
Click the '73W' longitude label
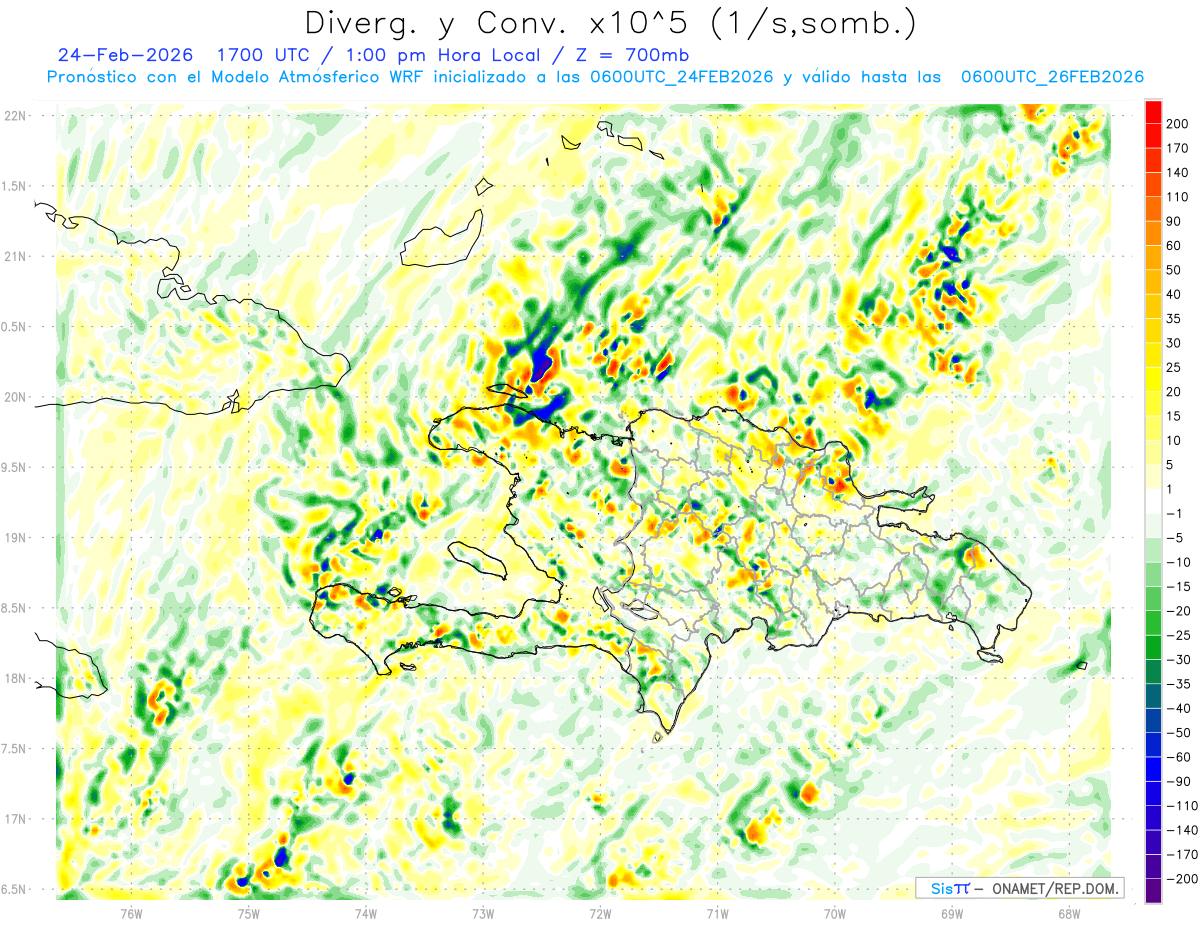(x=483, y=912)
